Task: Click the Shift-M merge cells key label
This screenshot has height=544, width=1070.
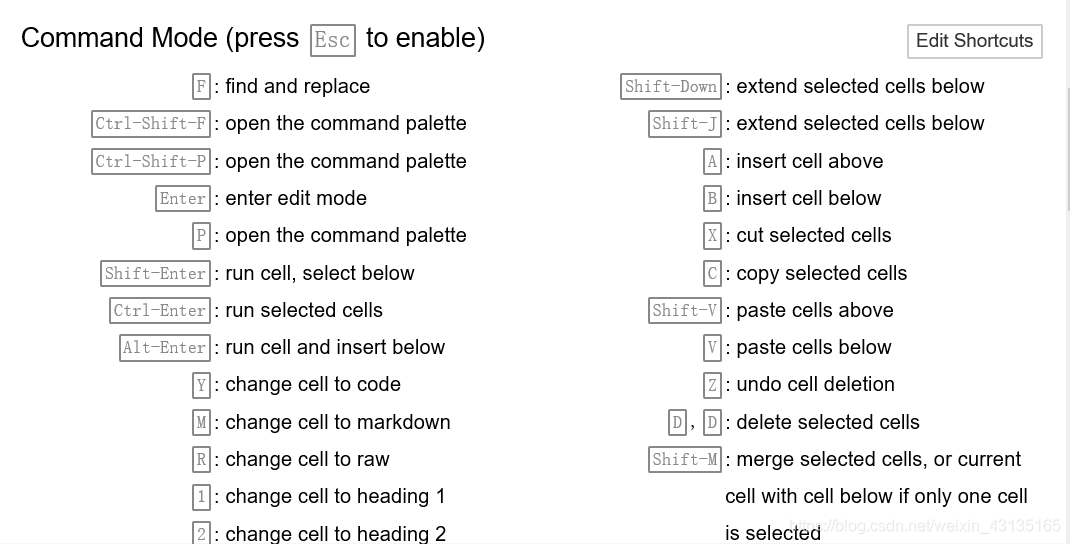Action: pos(685,460)
